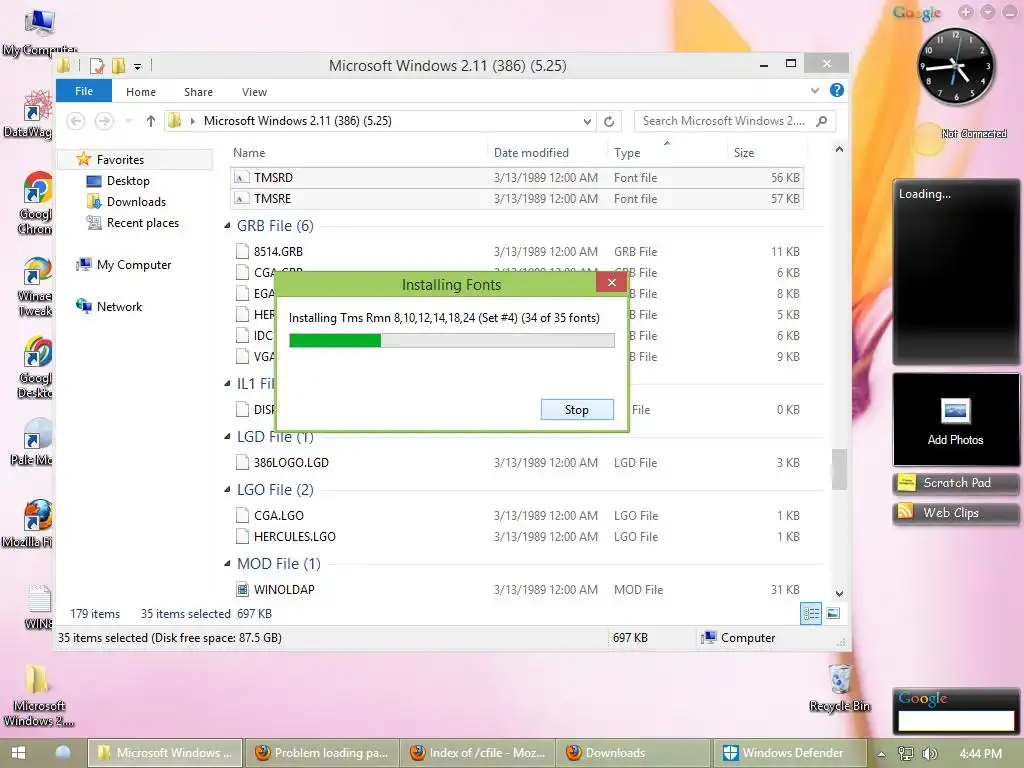Collapse the IL1 File group
This screenshot has height=768, width=1024.
227,384
